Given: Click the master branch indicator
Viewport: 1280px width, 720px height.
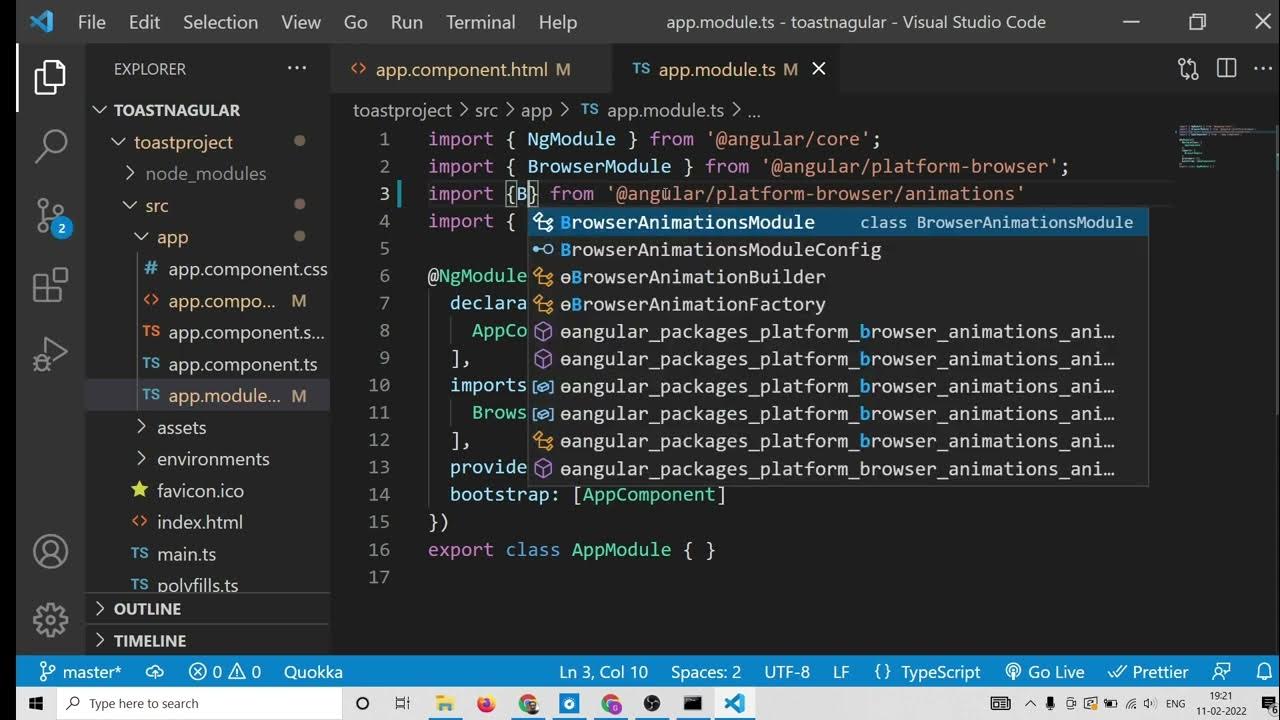Looking at the screenshot, I should point(80,672).
